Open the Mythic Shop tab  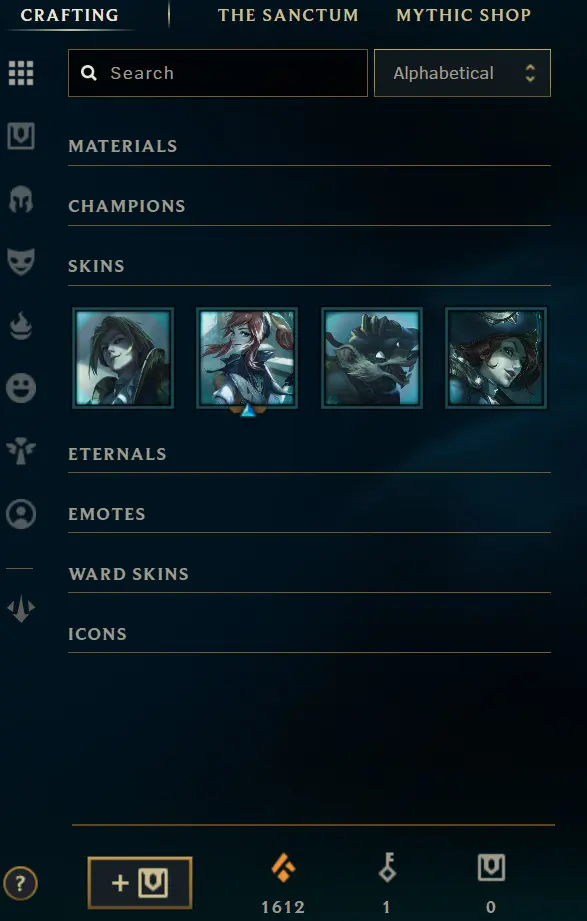[x=464, y=15]
